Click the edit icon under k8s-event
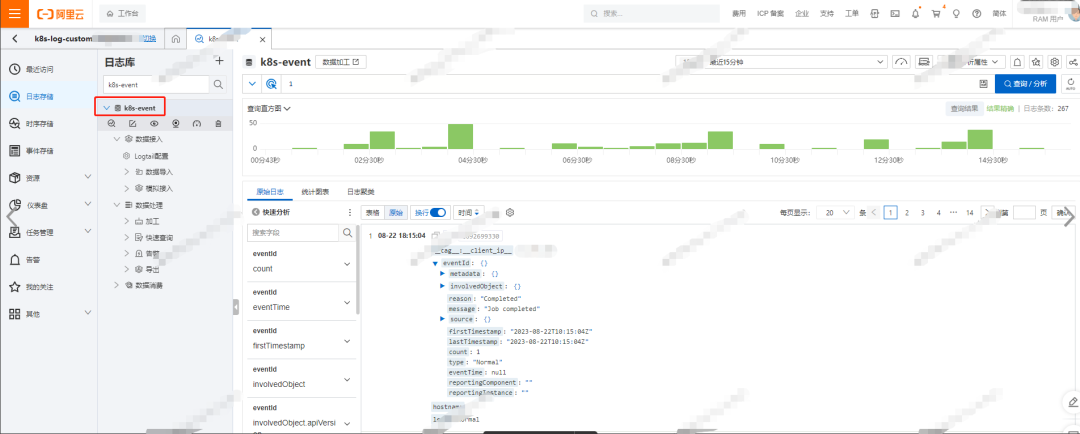The image size is (1080, 434). [x=133, y=123]
